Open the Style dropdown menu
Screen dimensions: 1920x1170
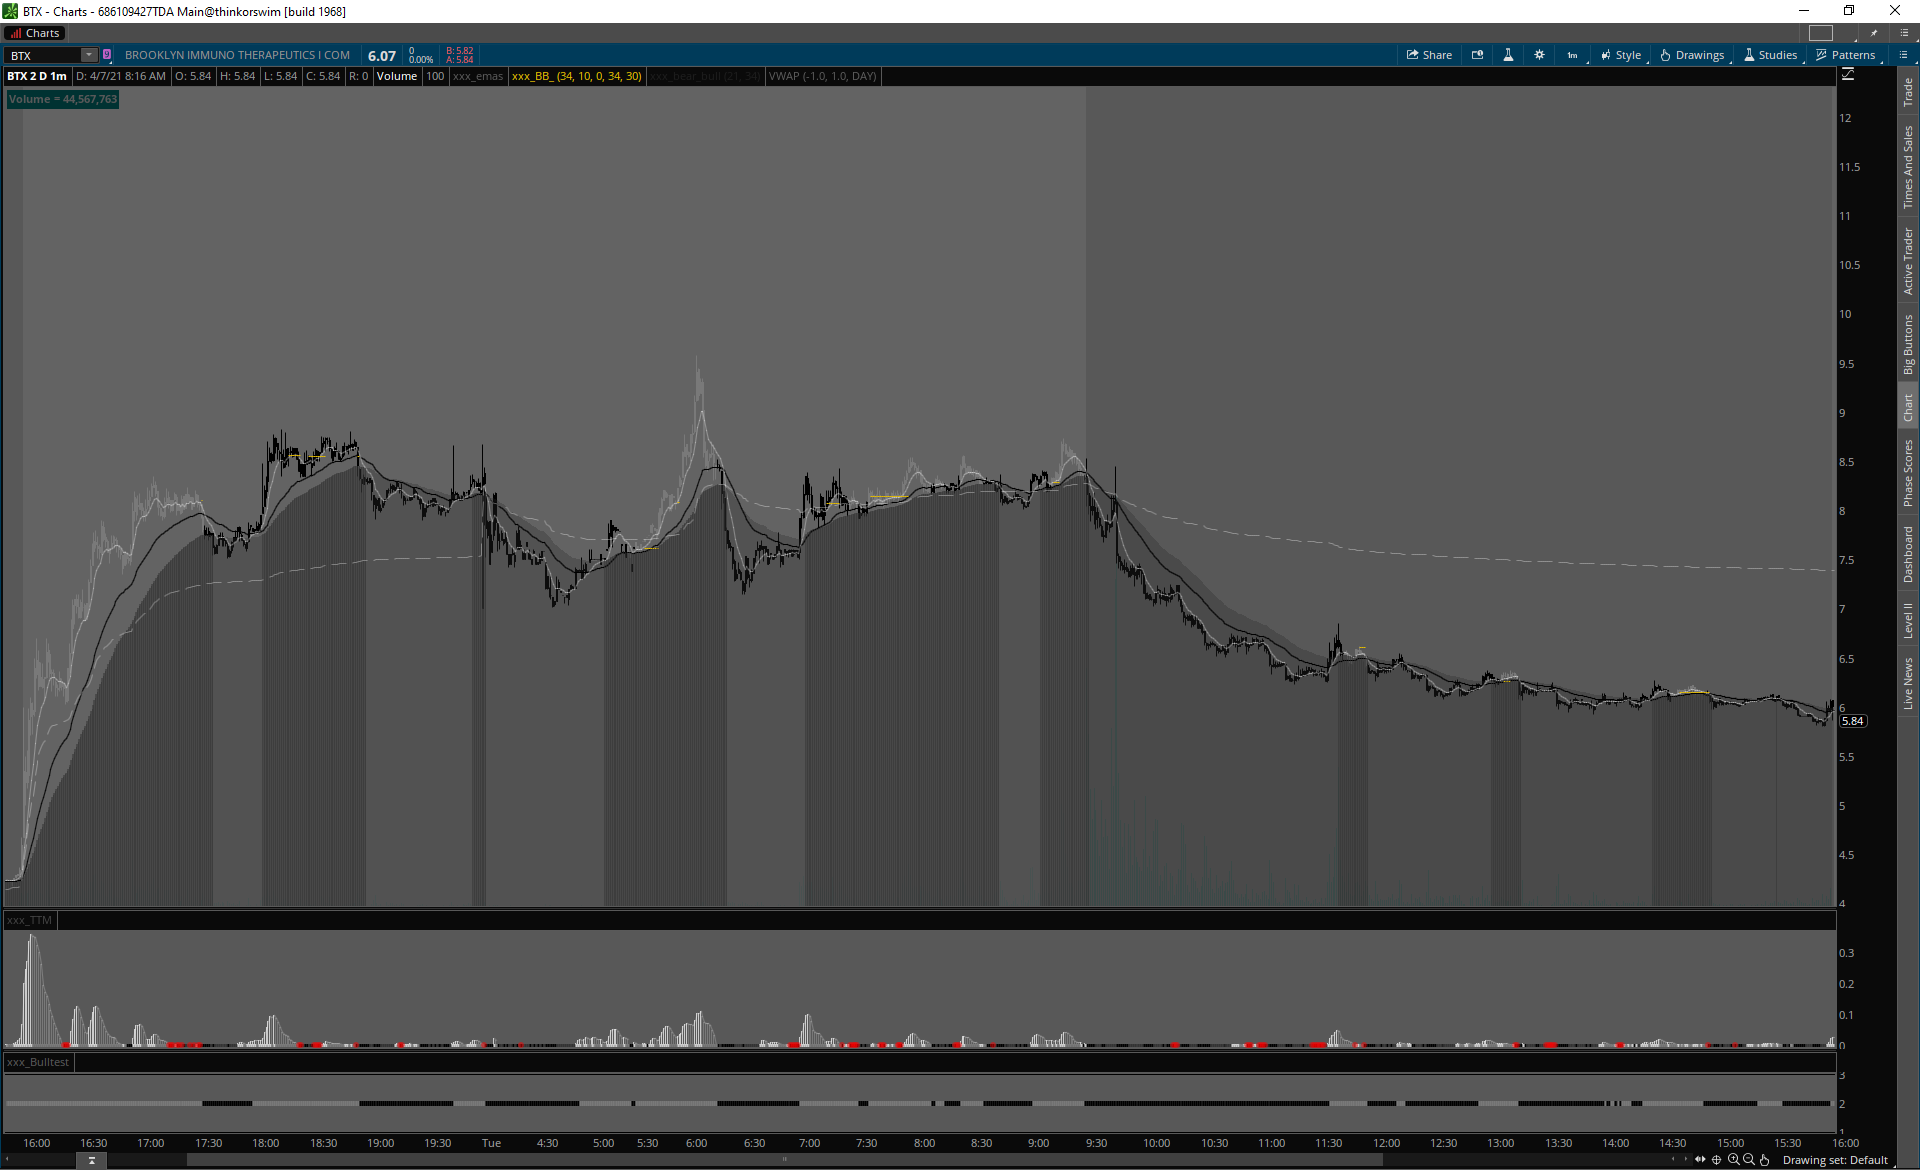1621,55
